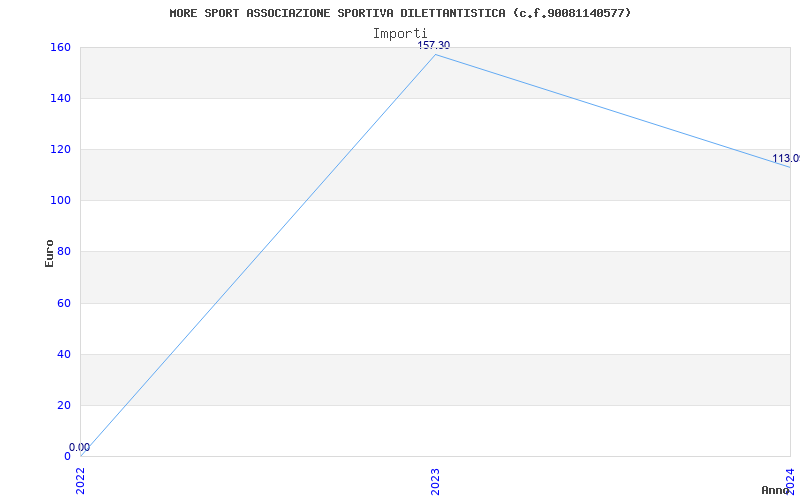Click the 157.30 data label

point(434,45)
